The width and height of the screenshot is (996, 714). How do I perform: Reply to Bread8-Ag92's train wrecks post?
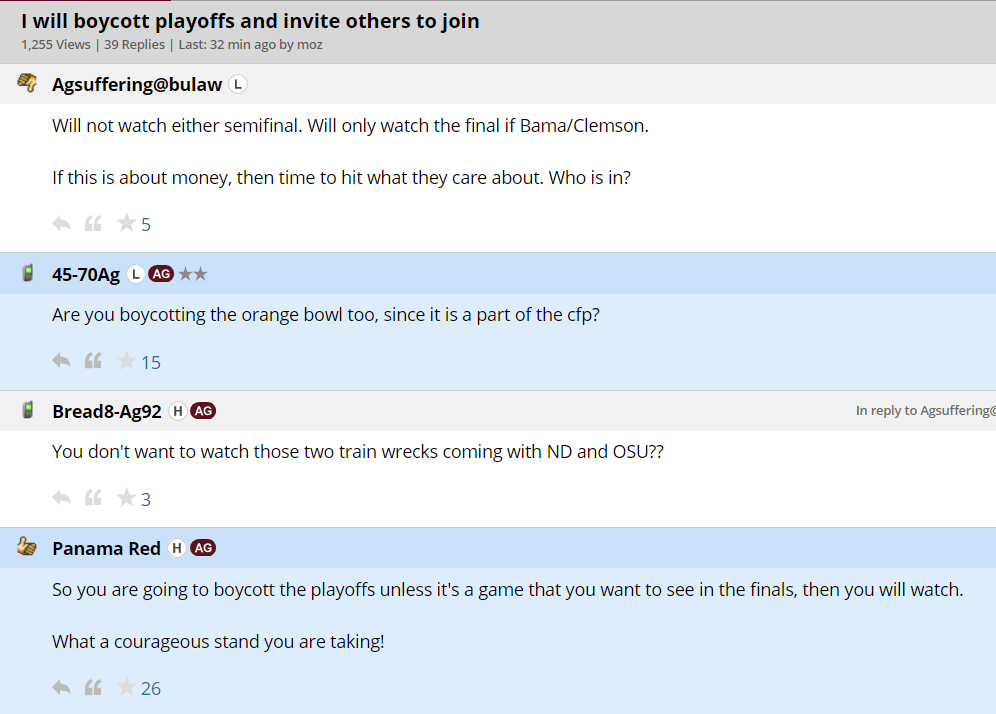tap(61, 498)
